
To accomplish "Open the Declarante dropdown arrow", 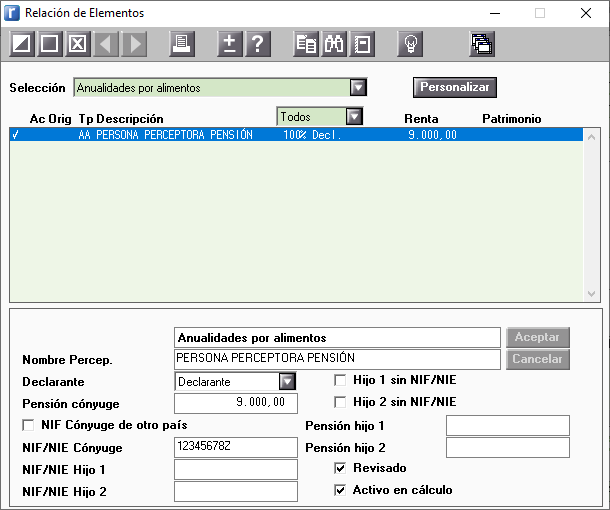I will coord(287,382).
